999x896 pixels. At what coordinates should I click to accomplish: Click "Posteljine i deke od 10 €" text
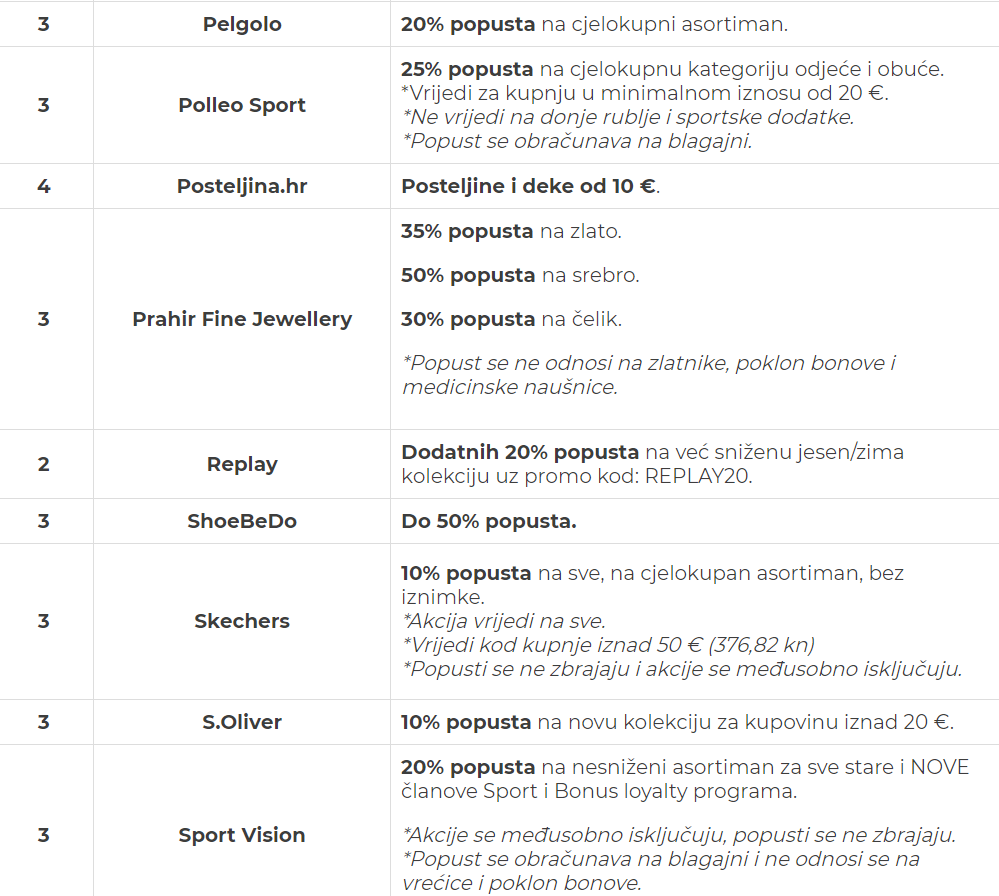[530, 186]
